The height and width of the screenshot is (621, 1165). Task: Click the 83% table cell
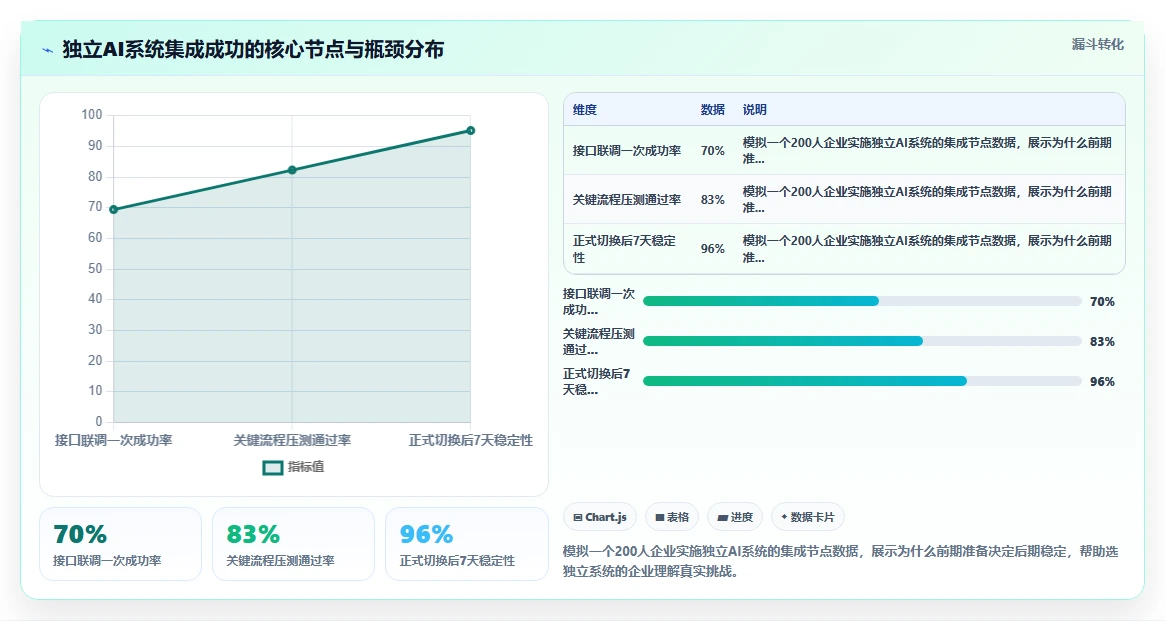(x=713, y=200)
